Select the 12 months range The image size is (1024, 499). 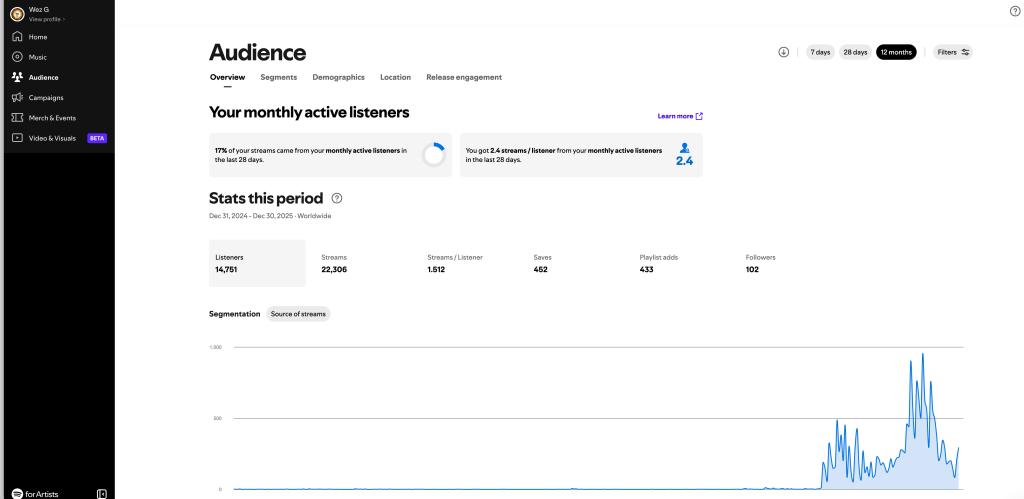click(x=896, y=52)
